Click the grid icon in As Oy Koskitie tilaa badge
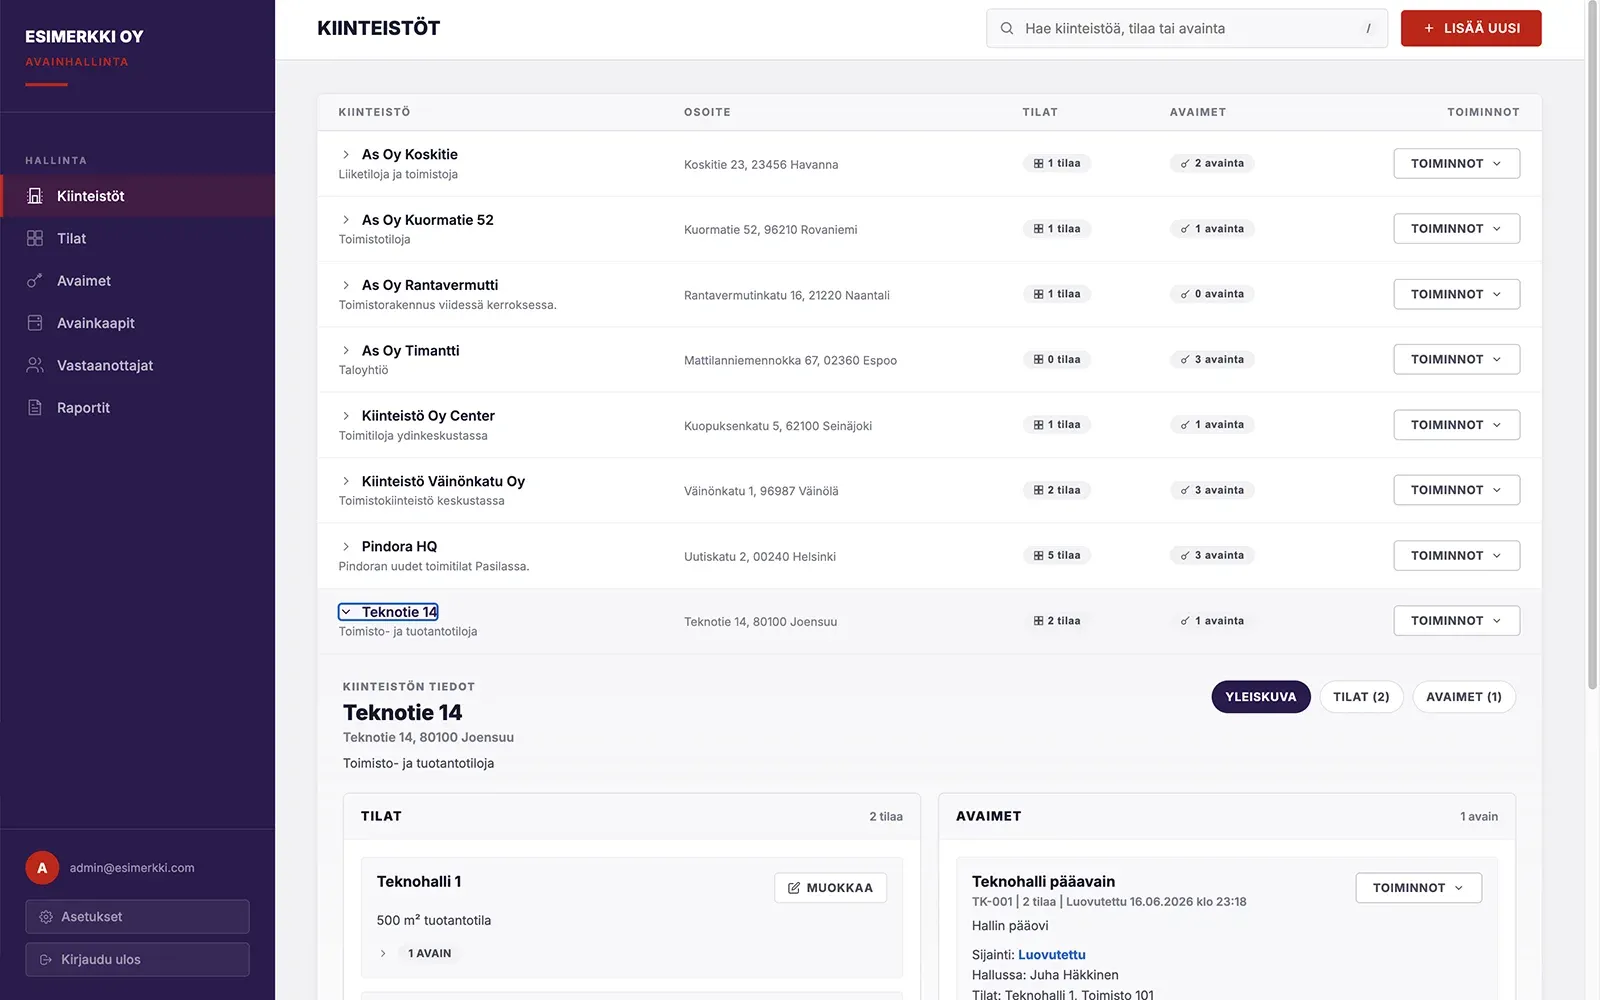This screenshot has width=1600, height=1000. point(1038,163)
